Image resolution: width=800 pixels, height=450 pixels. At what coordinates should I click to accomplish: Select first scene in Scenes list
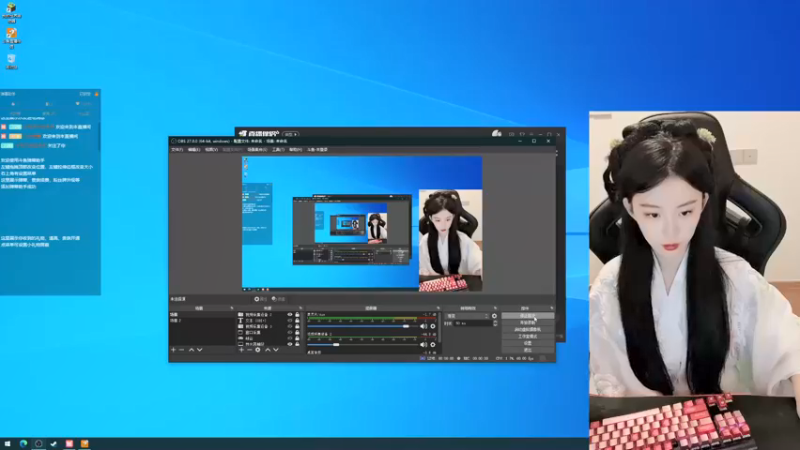[x=202, y=315]
